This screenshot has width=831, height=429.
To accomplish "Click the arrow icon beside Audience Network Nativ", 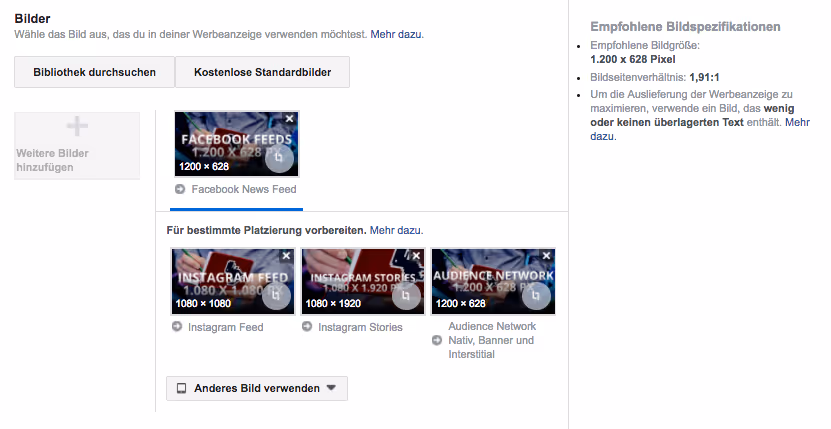I will pyautogui.click(x=437, y=340).
